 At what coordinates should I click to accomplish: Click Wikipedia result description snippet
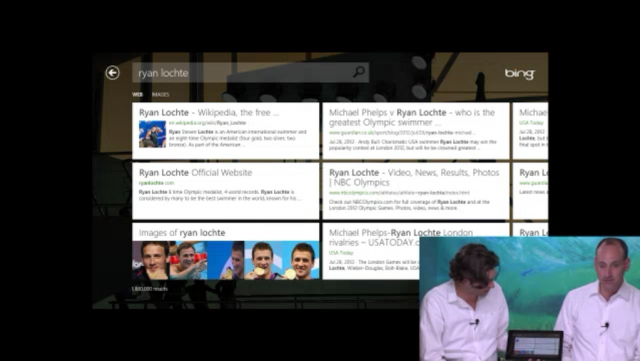[x=238, y=138]
